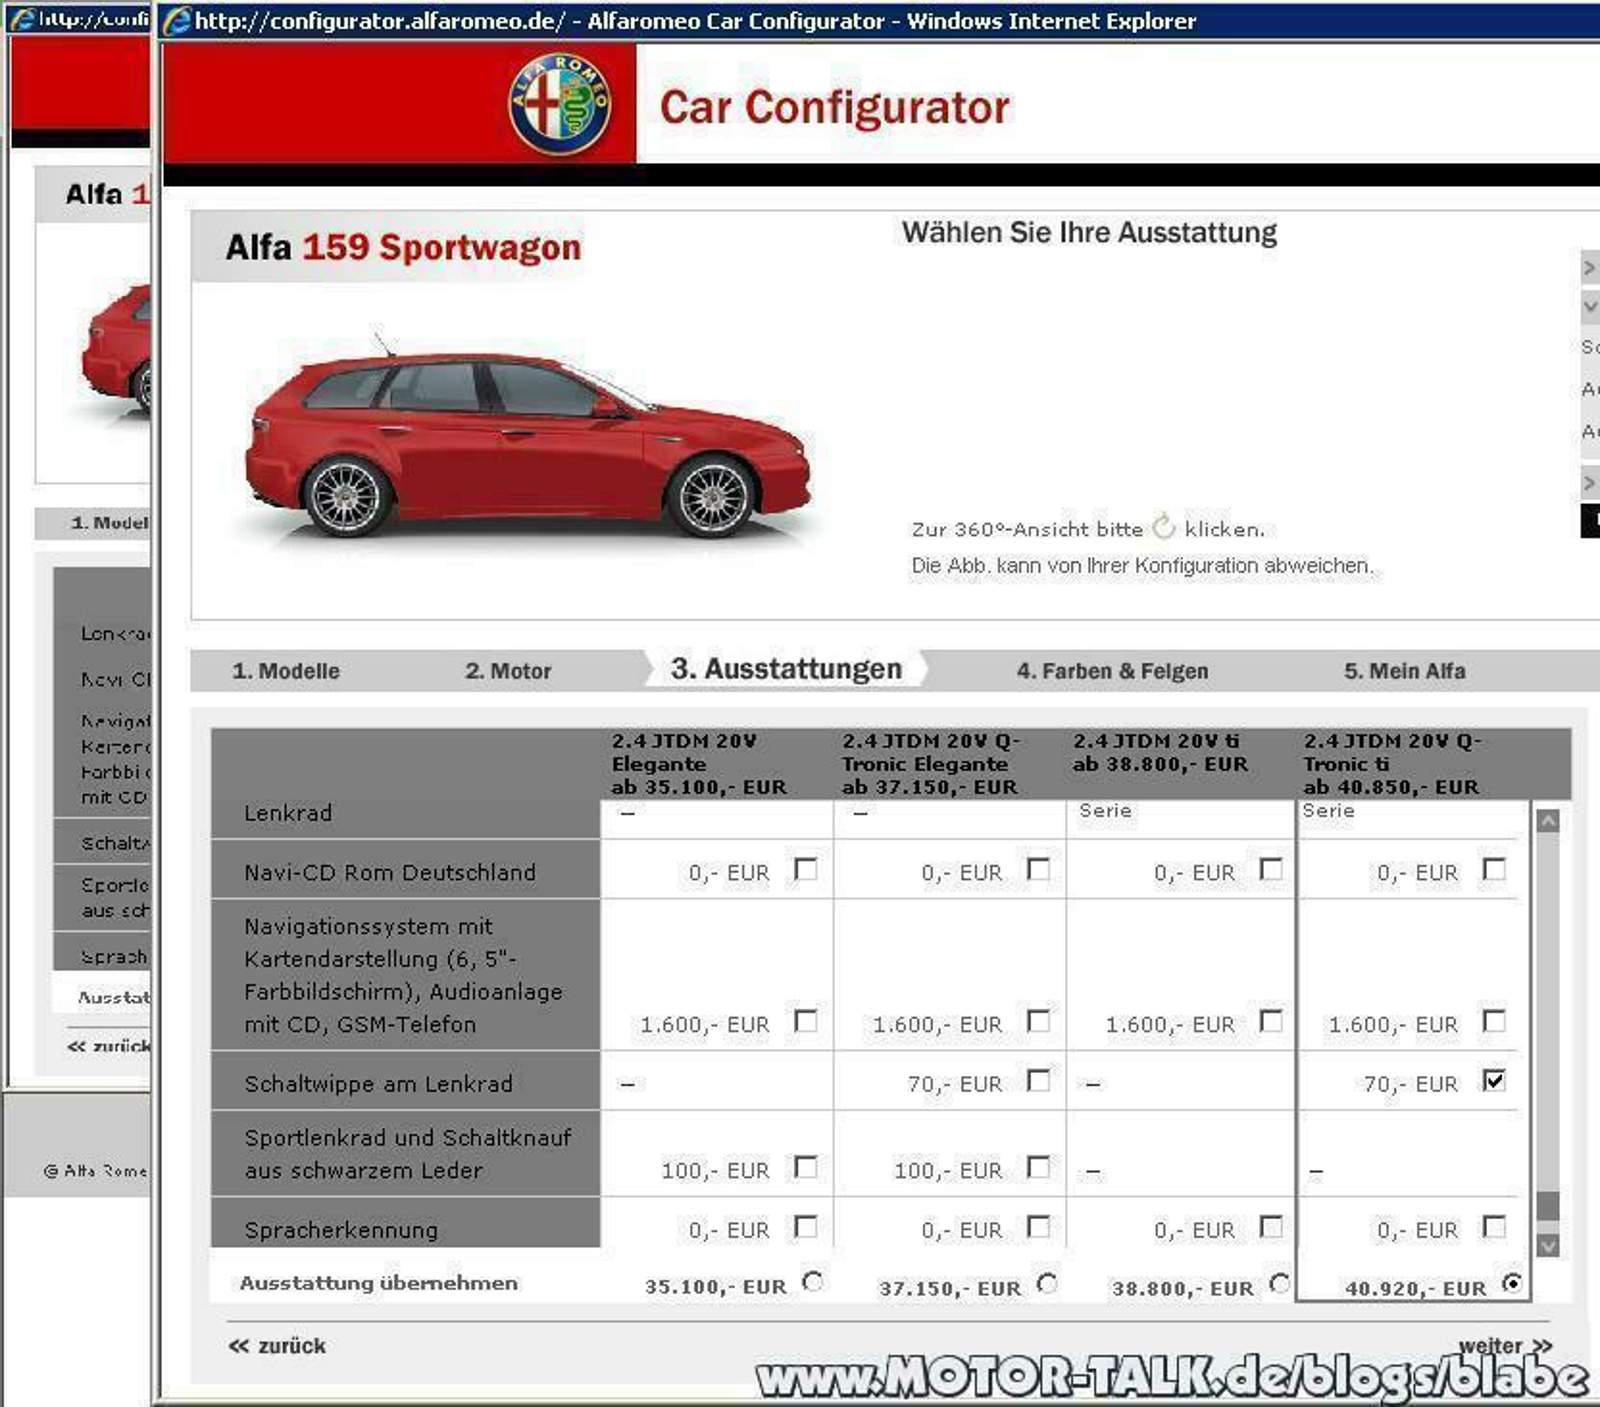The width and height of the screenshot is (1600, 1407).
Task: Open the 2. Motor step tab
Action: tap(508, 671)
